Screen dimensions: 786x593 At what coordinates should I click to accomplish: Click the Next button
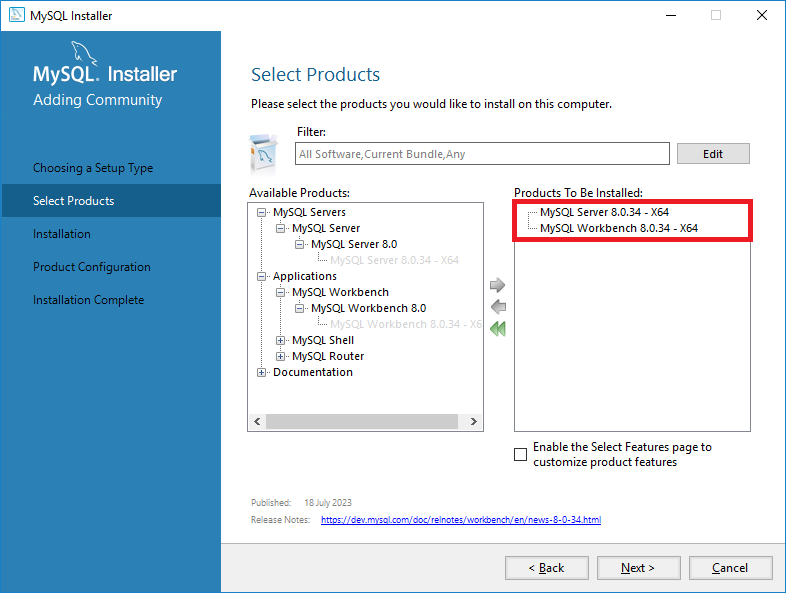[x=638, y=568]
